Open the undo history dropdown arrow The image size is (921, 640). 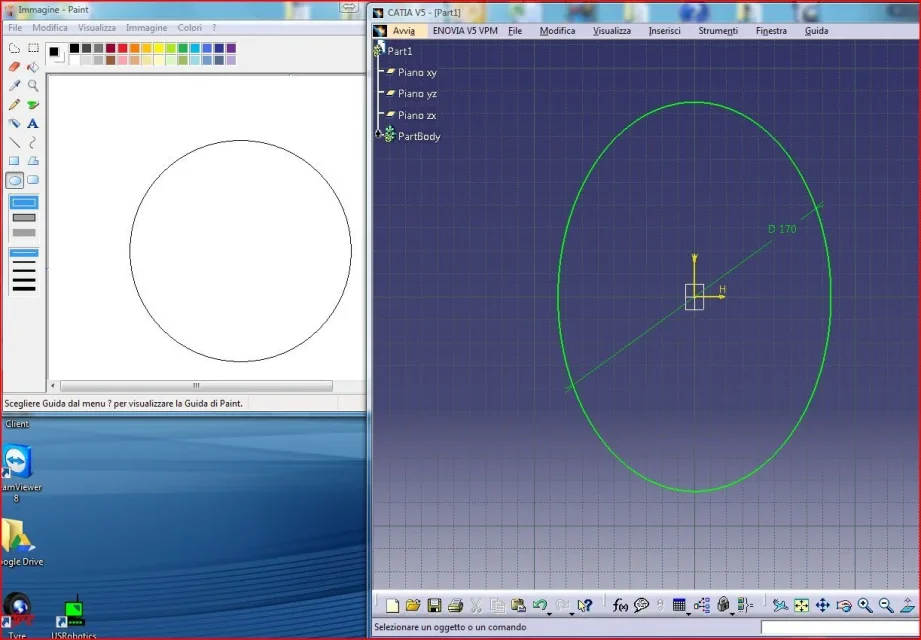pyautogui.click(x=549, y=614)
